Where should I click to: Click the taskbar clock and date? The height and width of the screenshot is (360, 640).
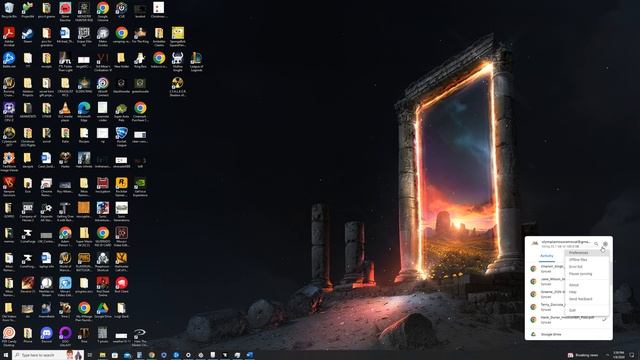[618, 355]
